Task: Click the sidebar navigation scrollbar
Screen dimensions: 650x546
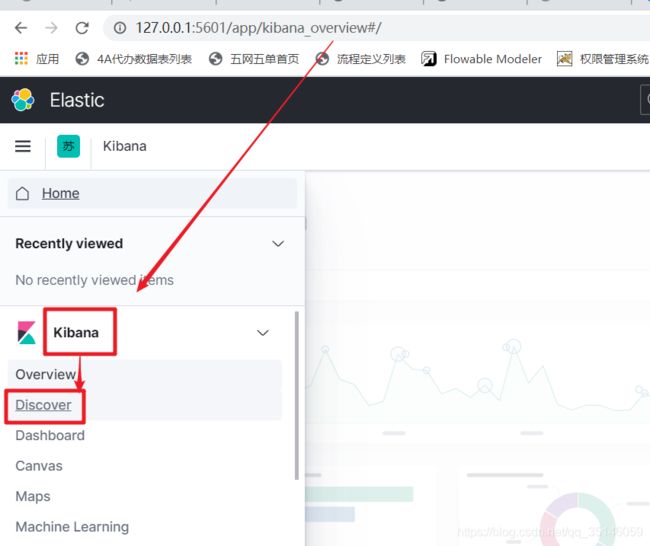Action: [x=296, y=396]
